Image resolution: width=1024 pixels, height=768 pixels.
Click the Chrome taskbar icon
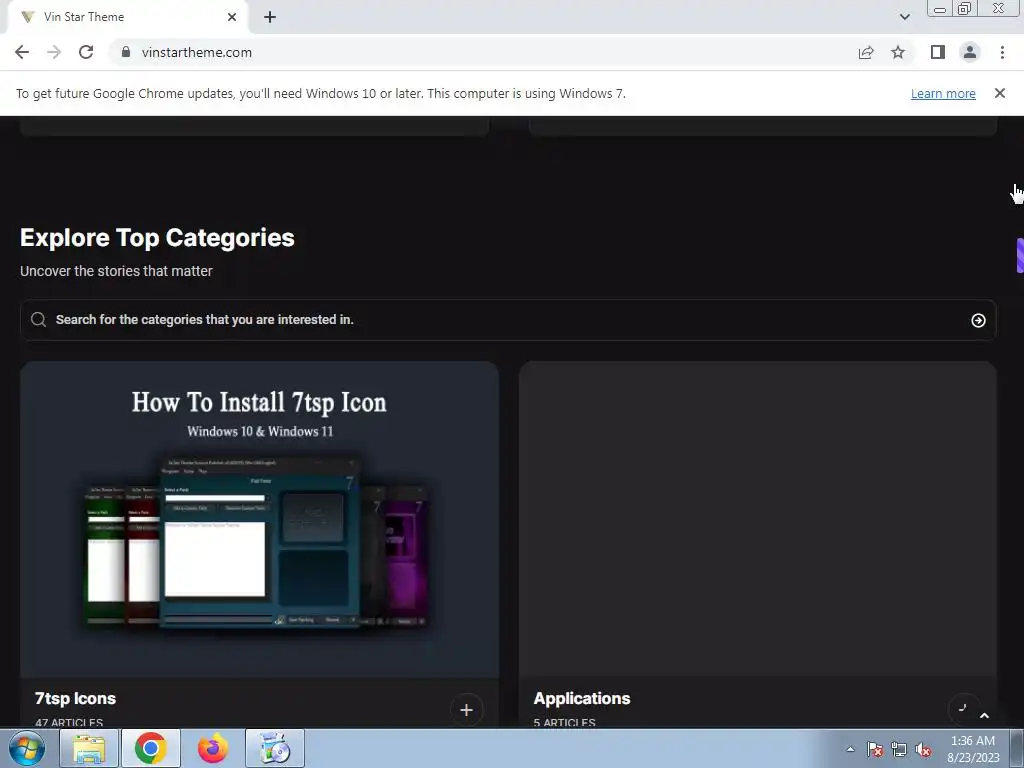click(x=151, y=748)
